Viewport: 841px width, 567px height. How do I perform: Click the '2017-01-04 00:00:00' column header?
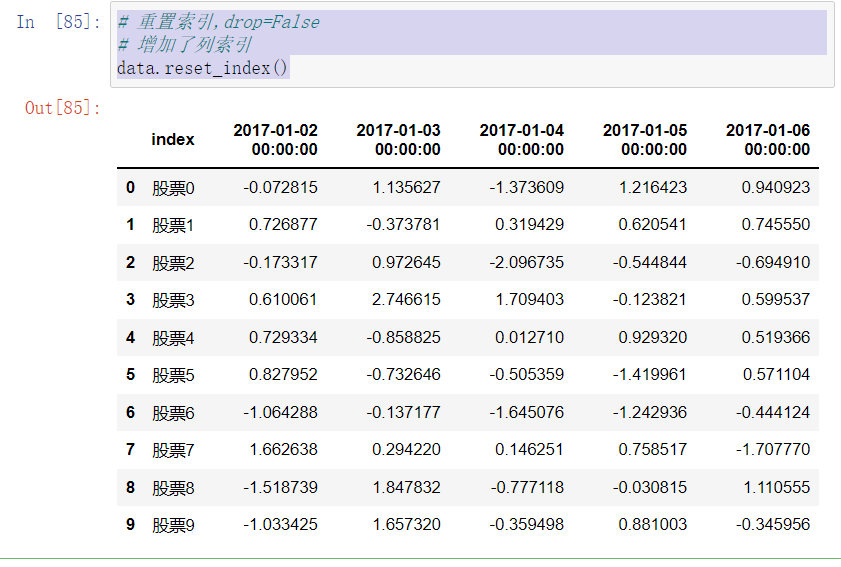[x=521, y=139]
